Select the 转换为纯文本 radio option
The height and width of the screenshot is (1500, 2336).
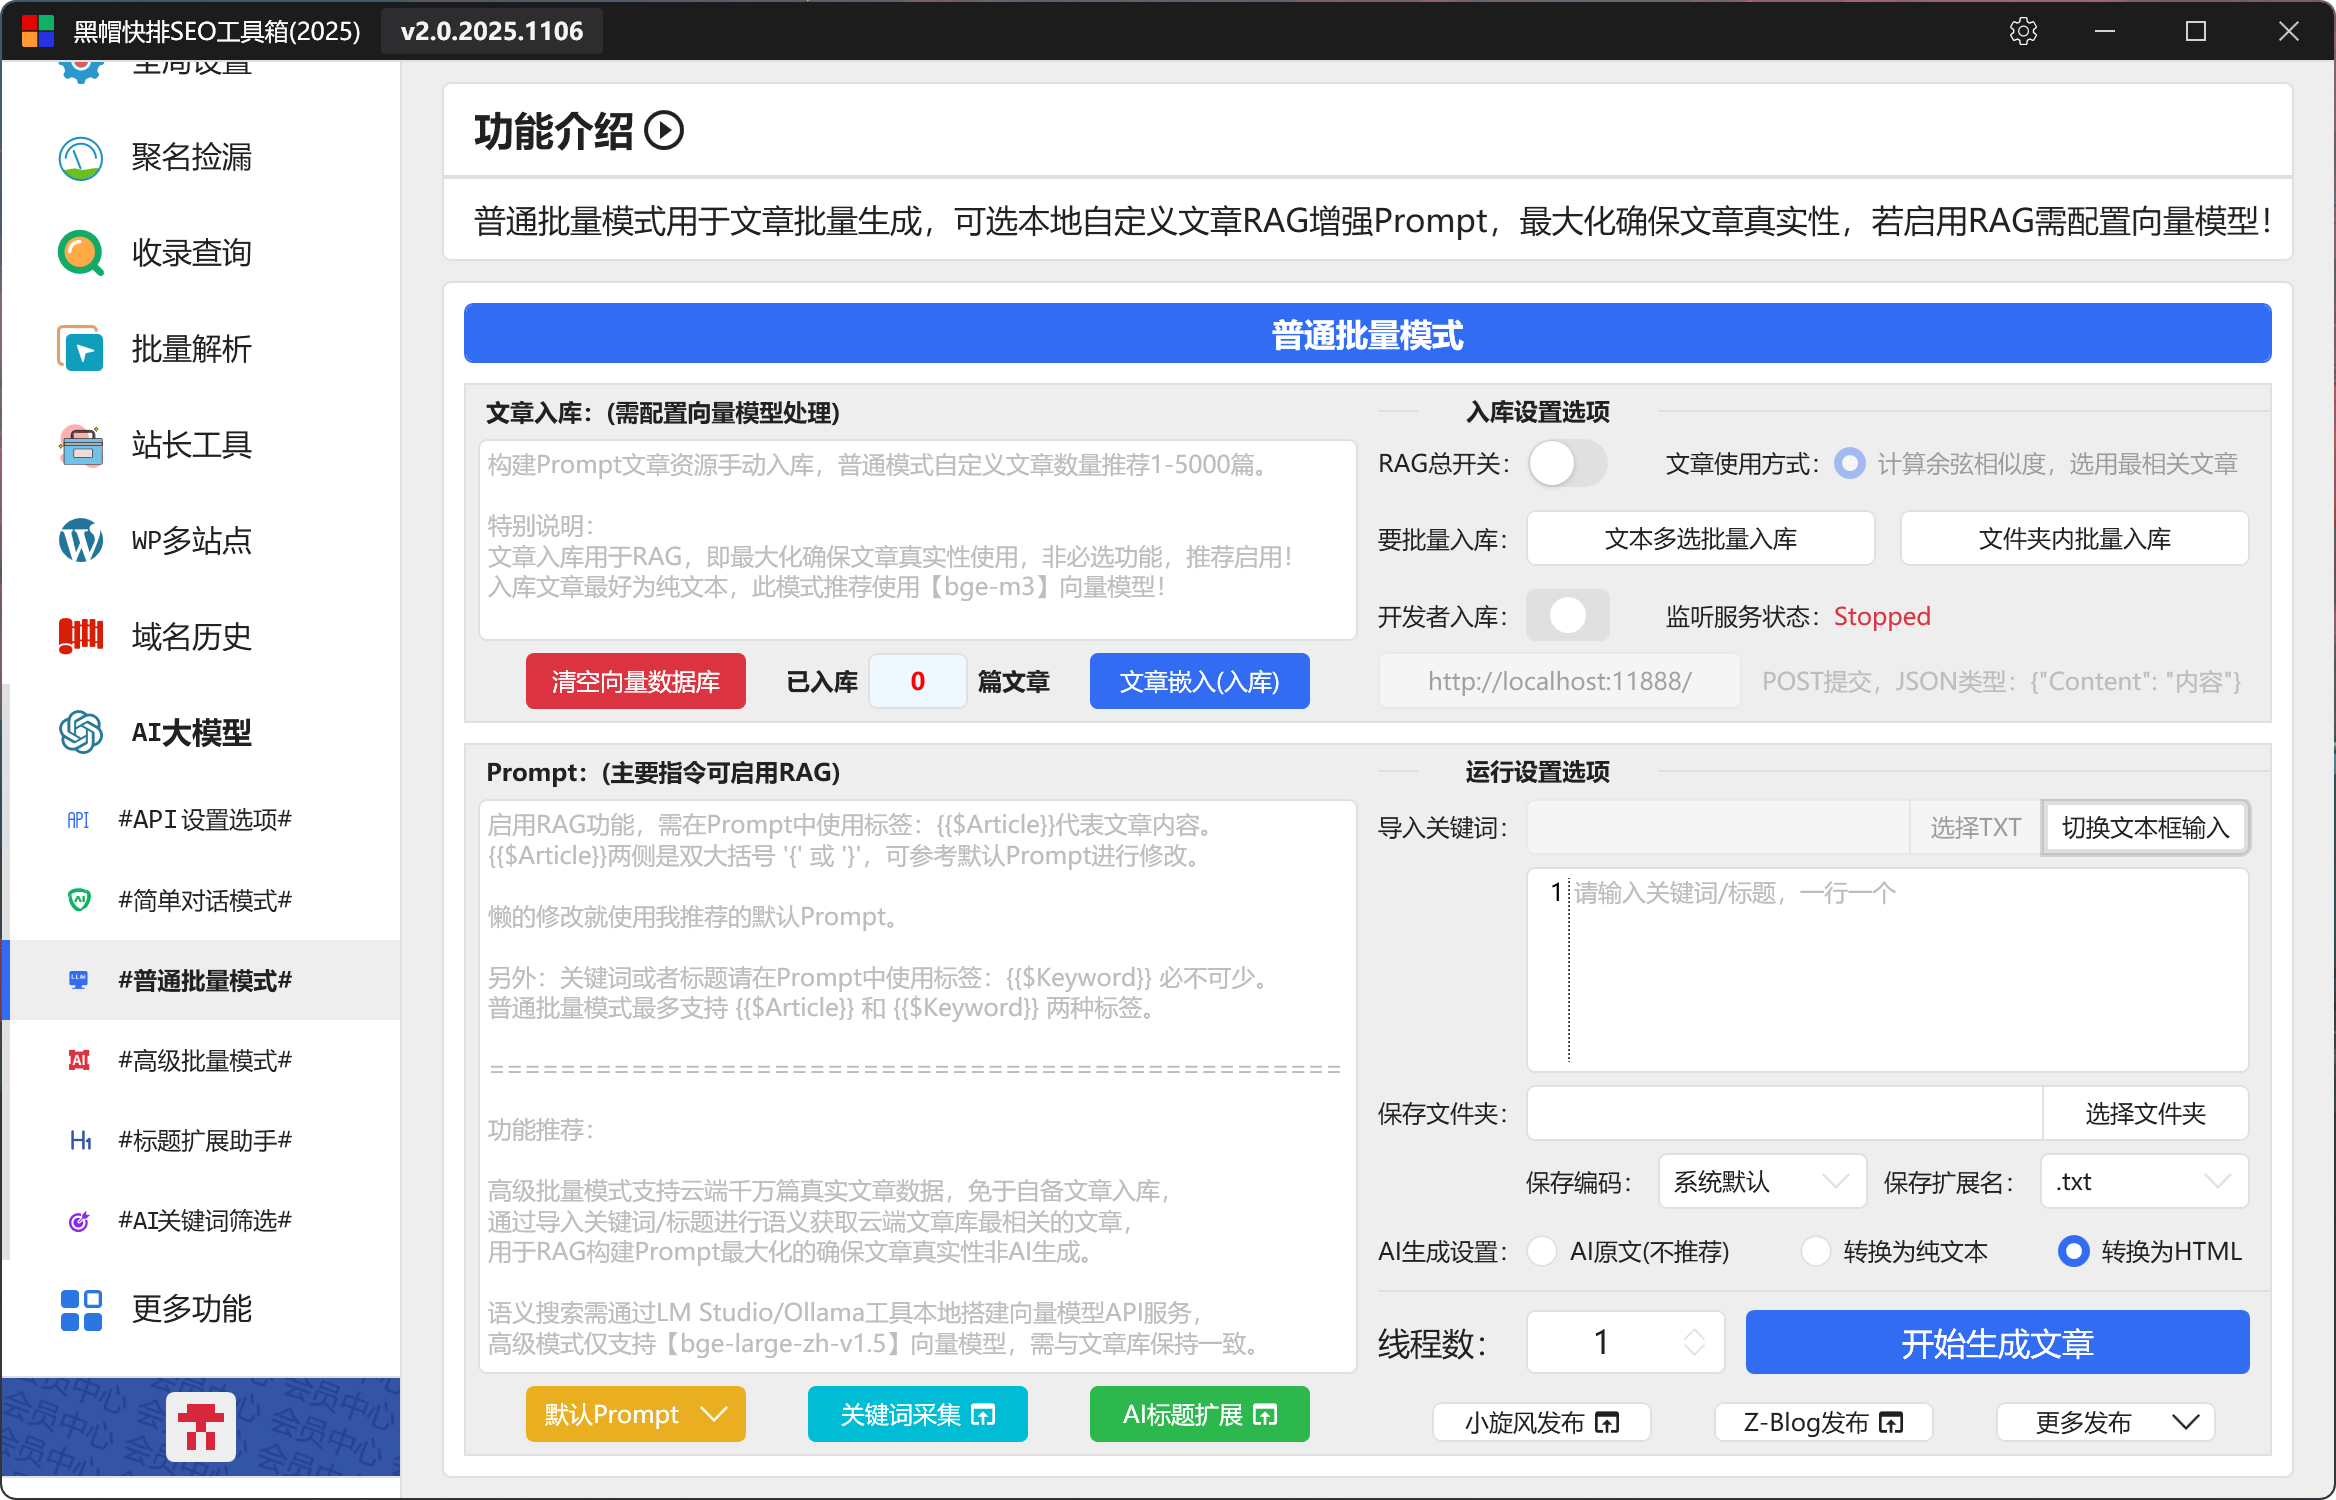click(x=1816, y=1251)
